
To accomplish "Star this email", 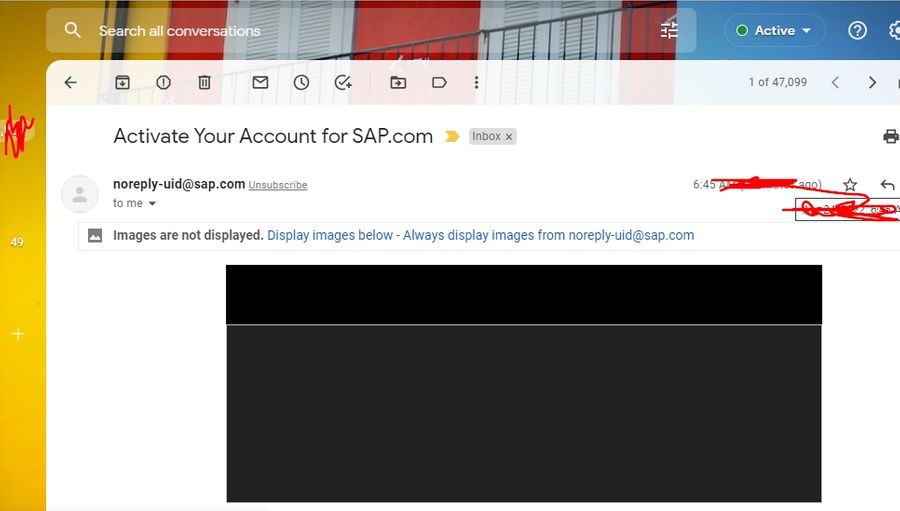I will coord(850,185).
